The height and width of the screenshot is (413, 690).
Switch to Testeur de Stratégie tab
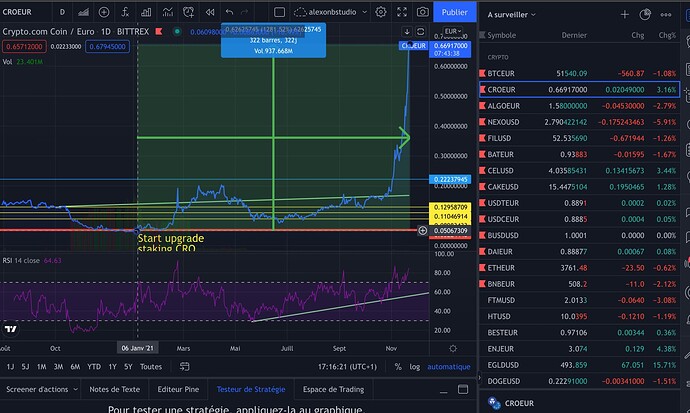click(x=251, y=389)
